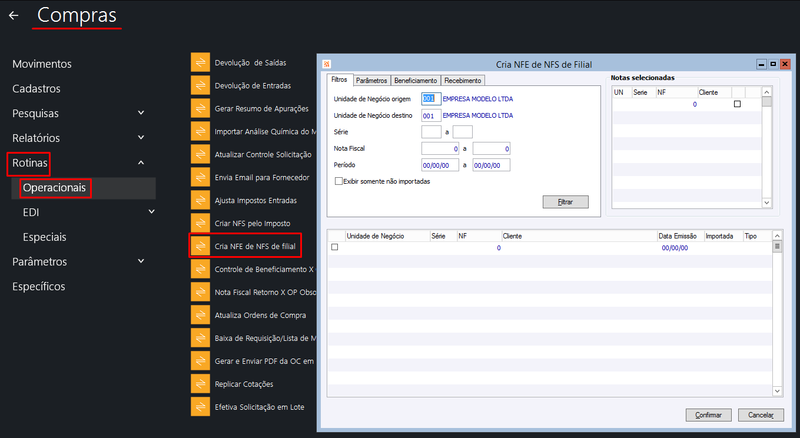
Task: Click the Cancelar button
Action: [x=761, y=415]
